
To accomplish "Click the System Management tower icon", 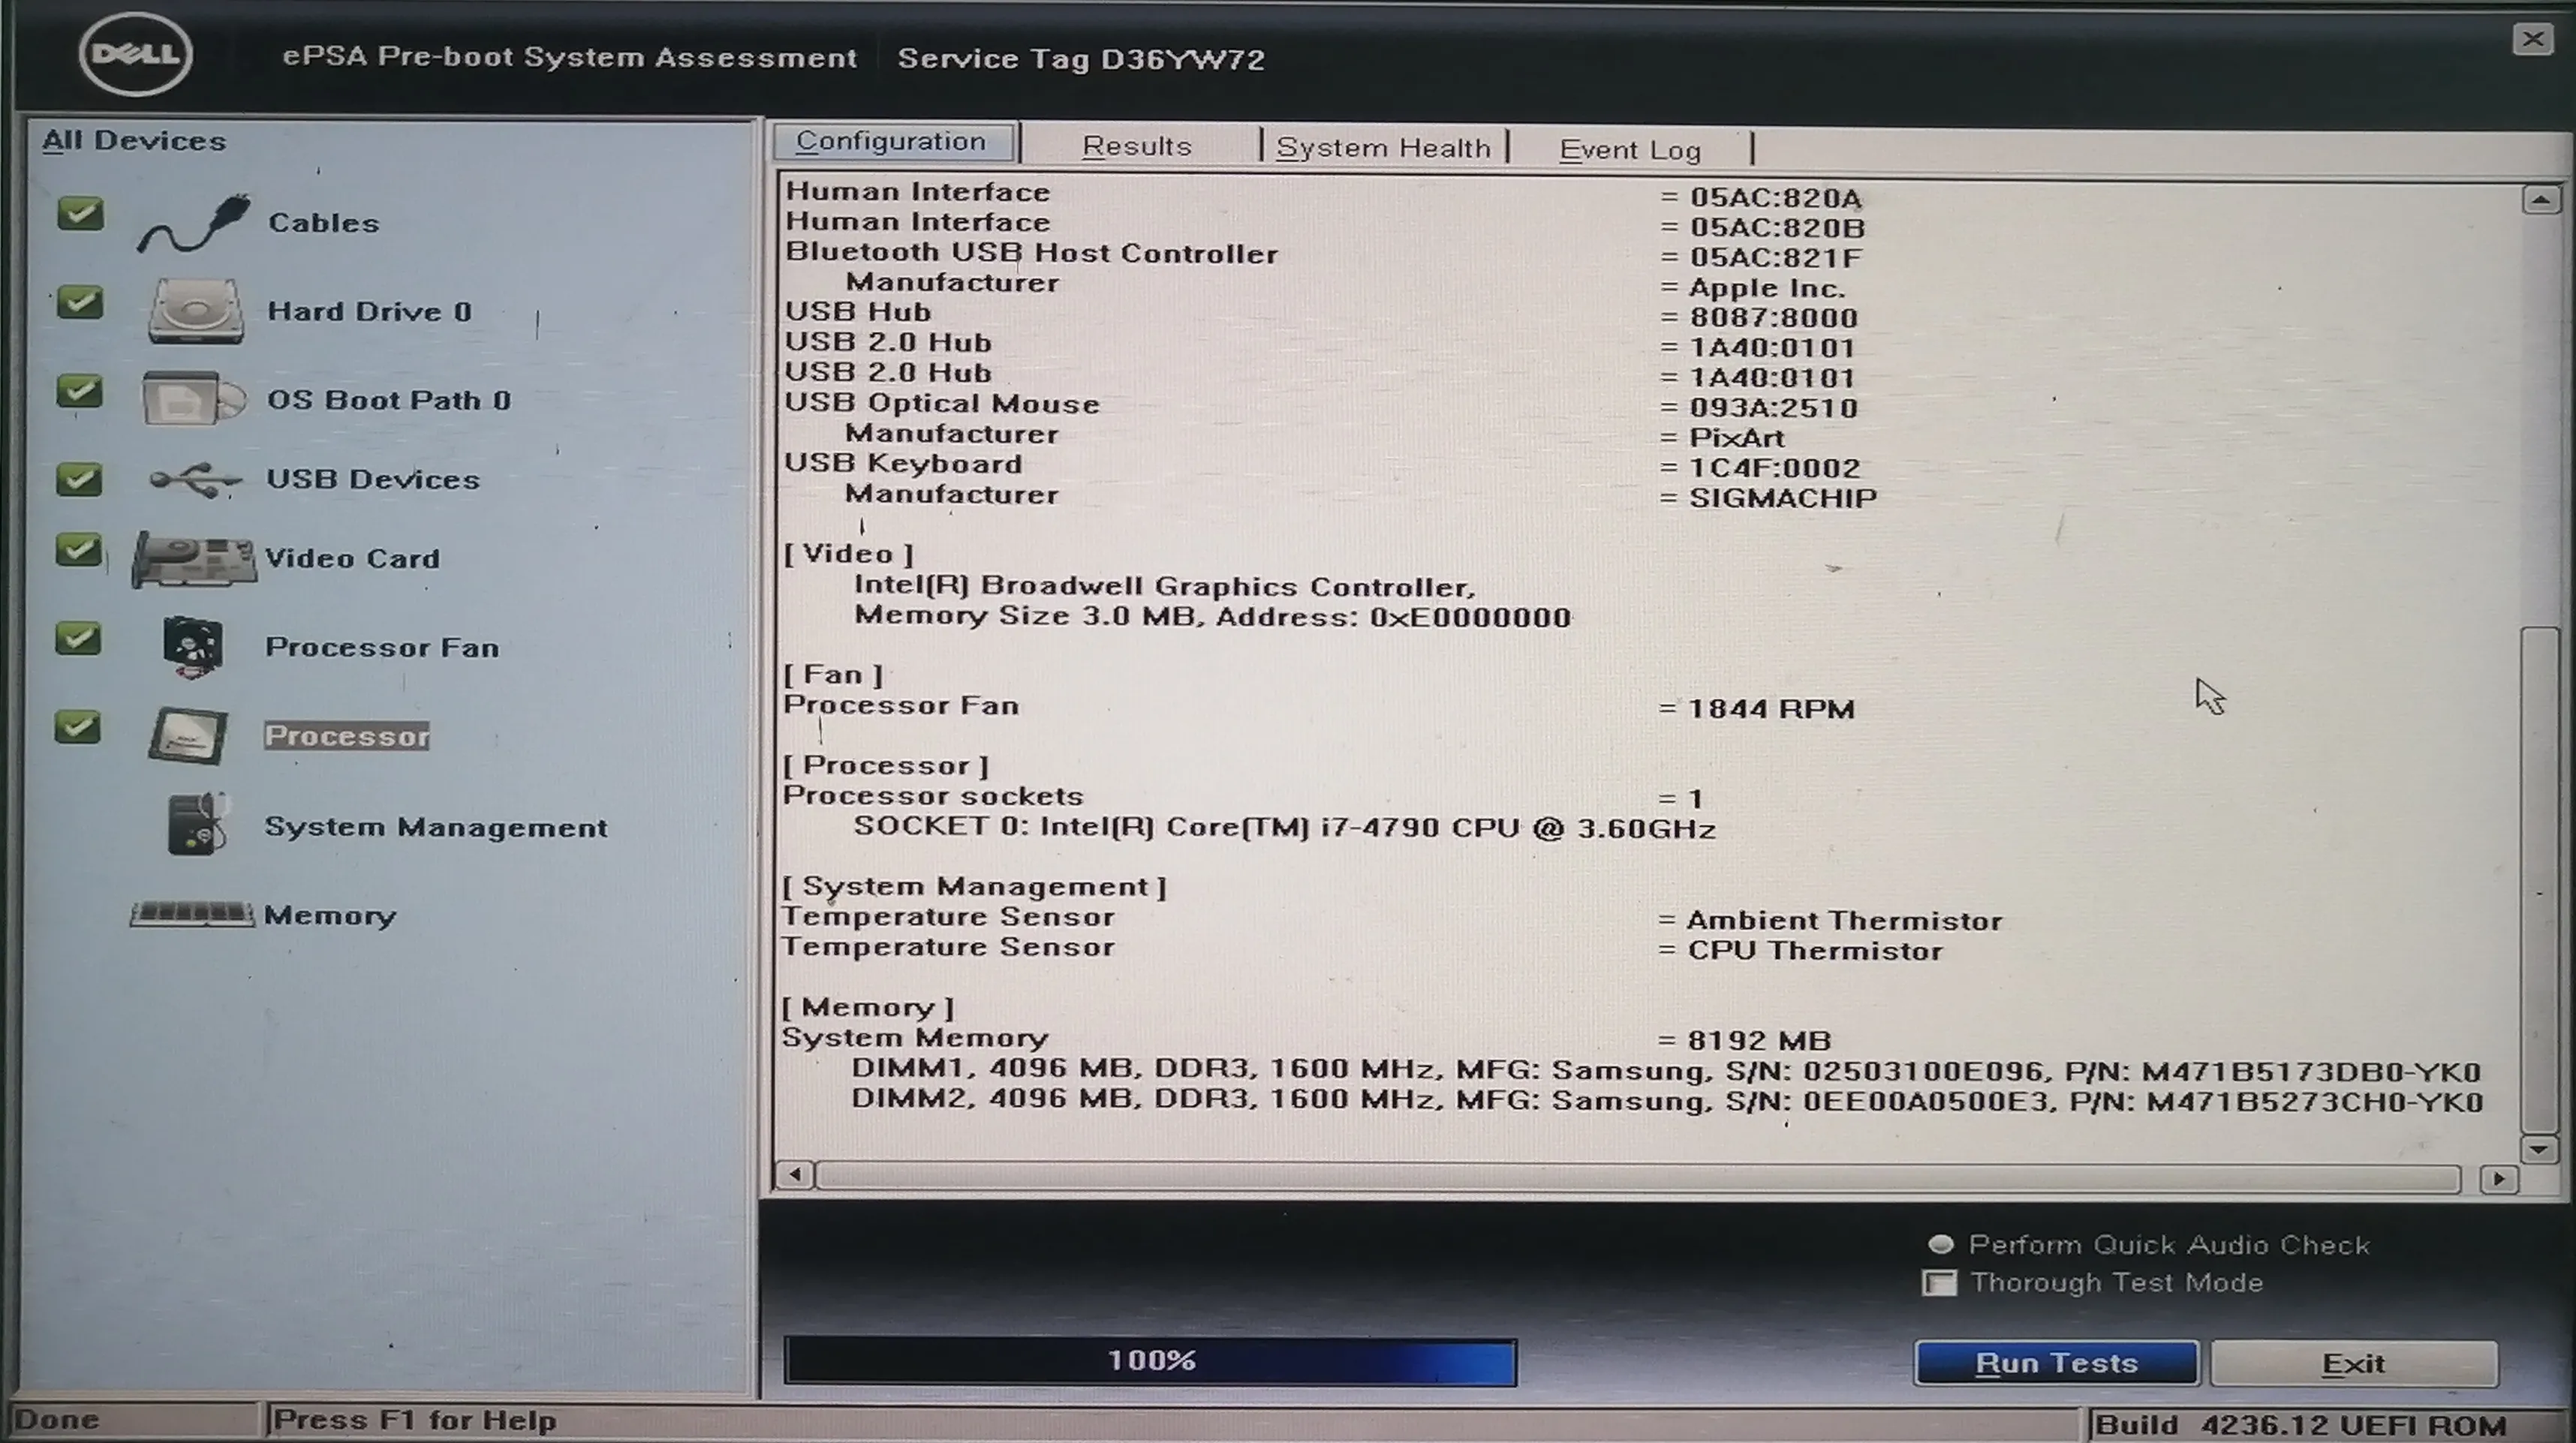I will point(197,824).
